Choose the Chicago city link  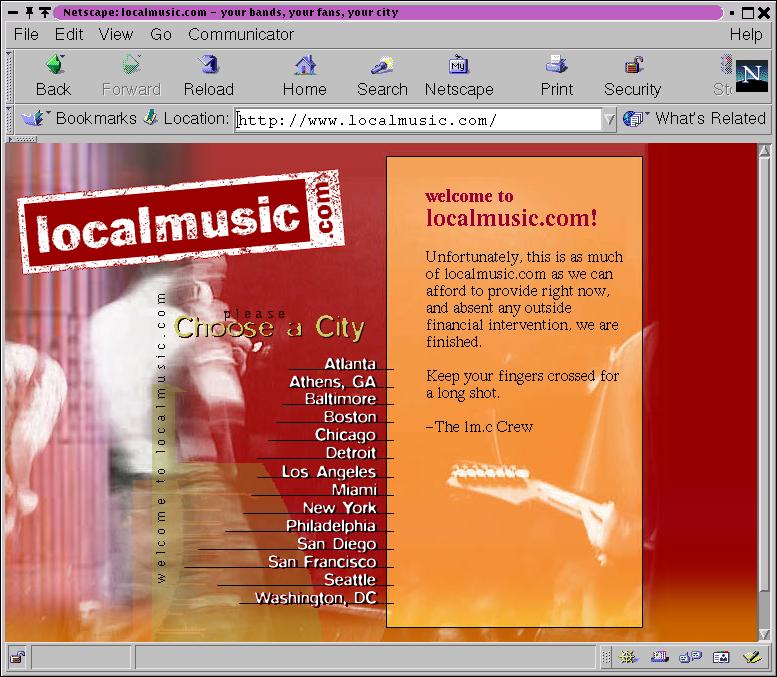(x=345, y=435)
